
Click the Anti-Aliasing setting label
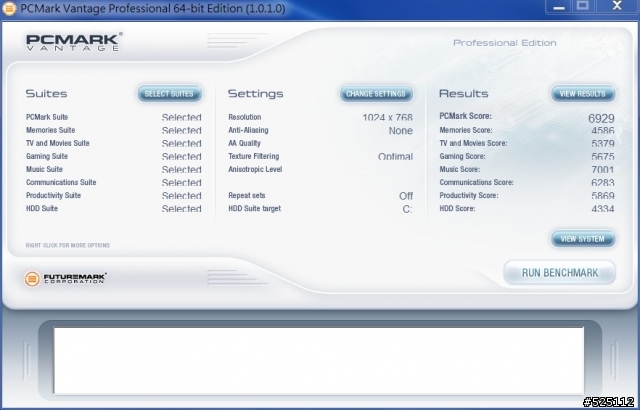pyautogui.click(x=248, y=130)
